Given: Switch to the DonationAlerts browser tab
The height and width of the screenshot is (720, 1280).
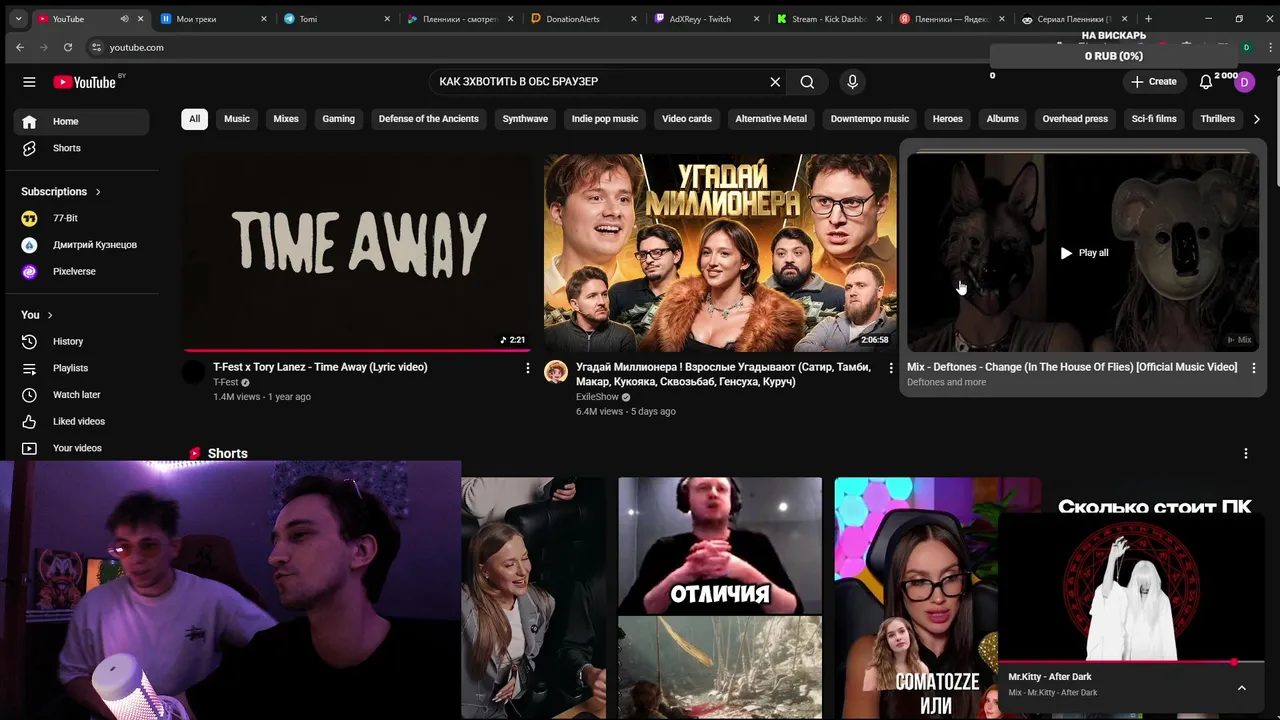Looking at the screenshot, I should coord(583,19).
